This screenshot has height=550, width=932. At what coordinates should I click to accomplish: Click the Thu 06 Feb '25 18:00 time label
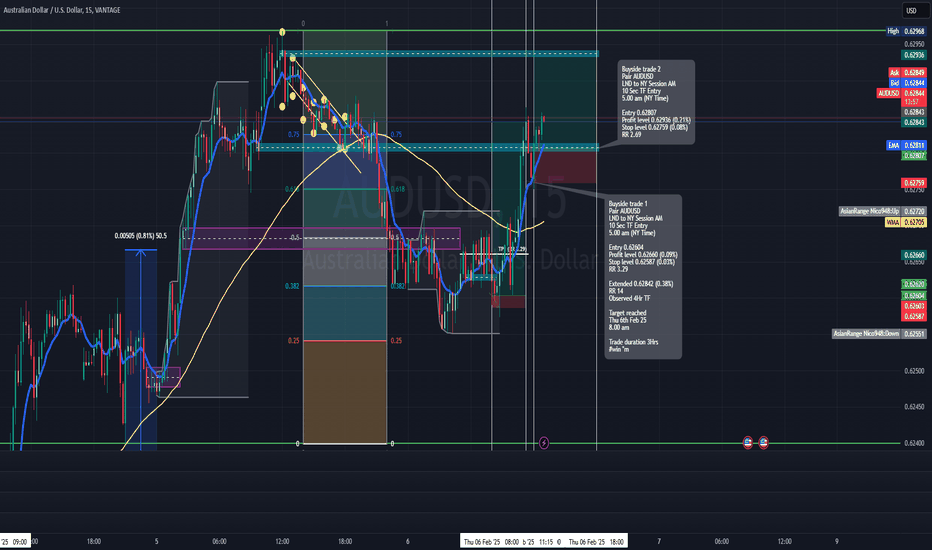click(596, 541)
